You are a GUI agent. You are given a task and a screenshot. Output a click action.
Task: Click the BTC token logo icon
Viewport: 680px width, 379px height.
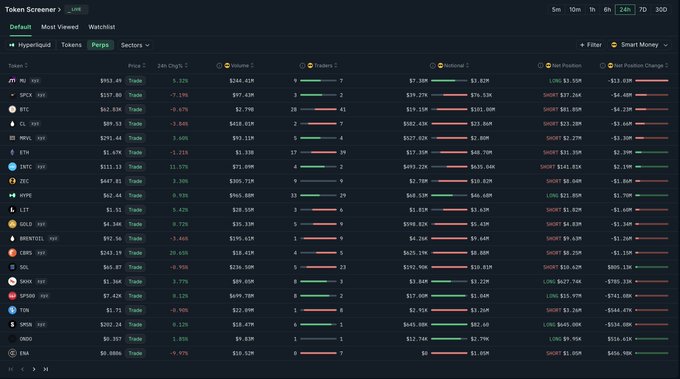(x=12, y=109)
